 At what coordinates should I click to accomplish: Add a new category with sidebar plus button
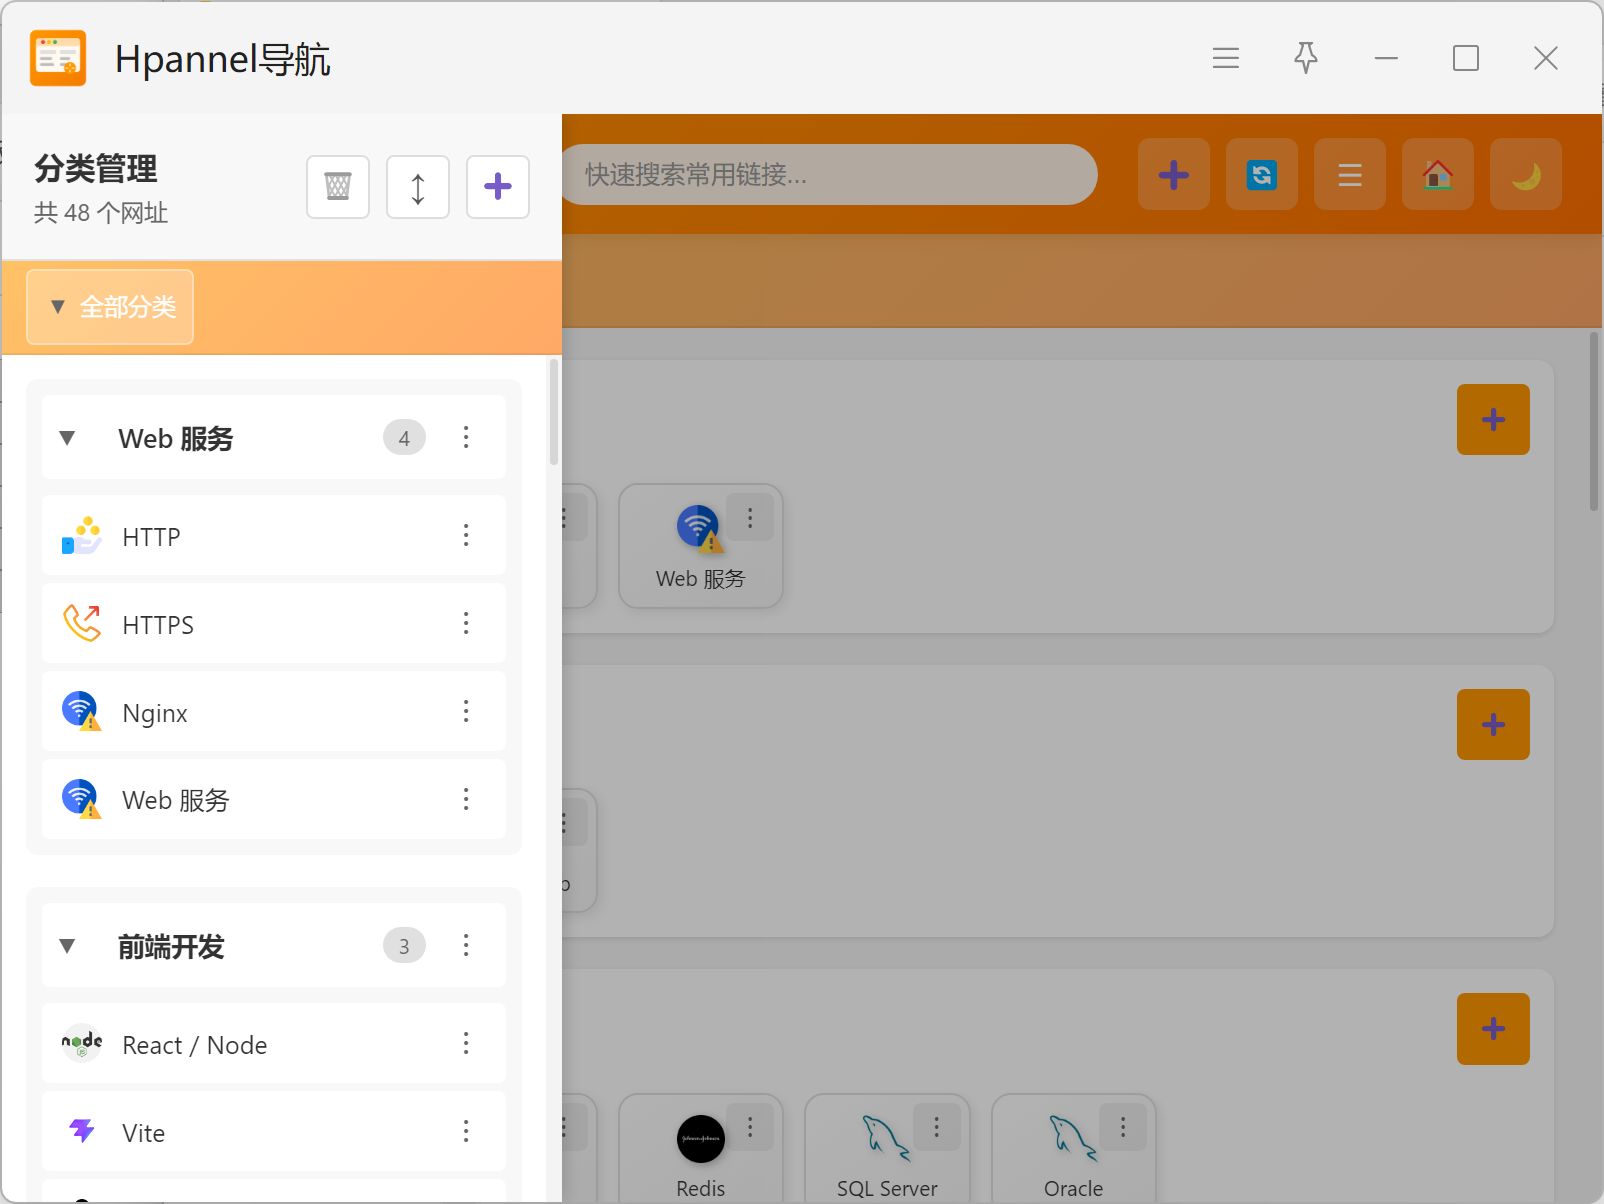[x=498, y=187]
